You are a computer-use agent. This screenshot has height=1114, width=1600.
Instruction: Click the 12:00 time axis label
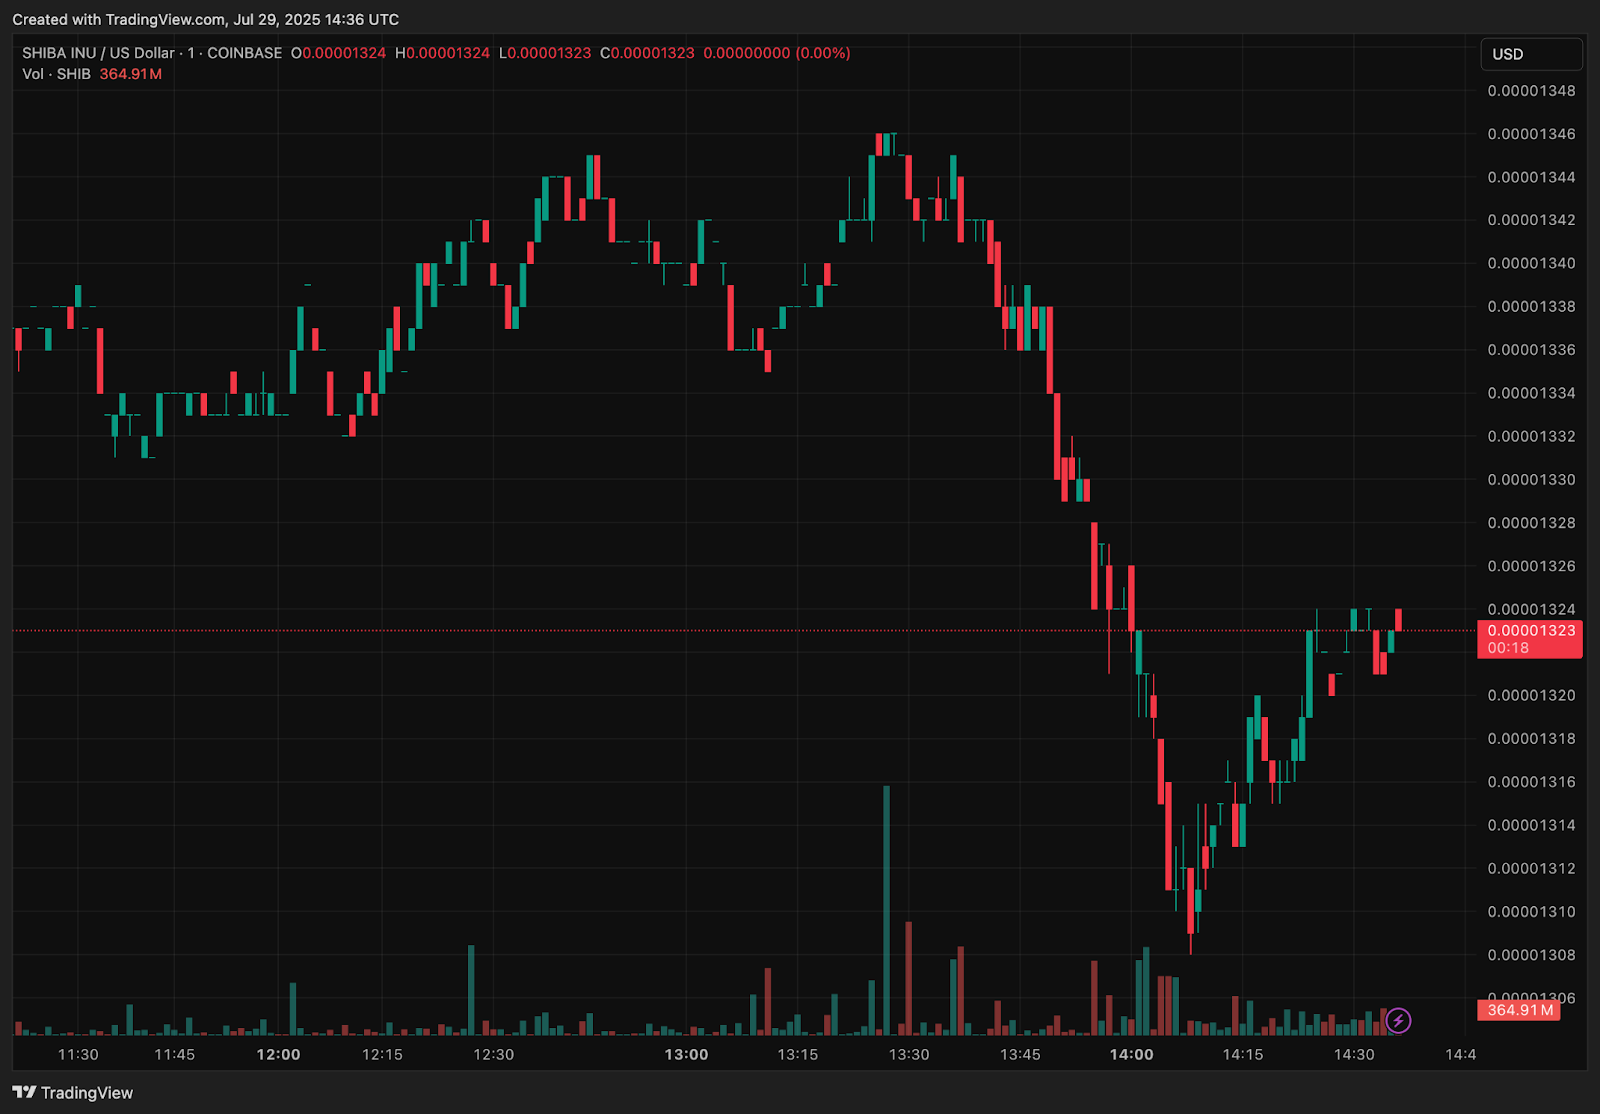point(278,1054)
